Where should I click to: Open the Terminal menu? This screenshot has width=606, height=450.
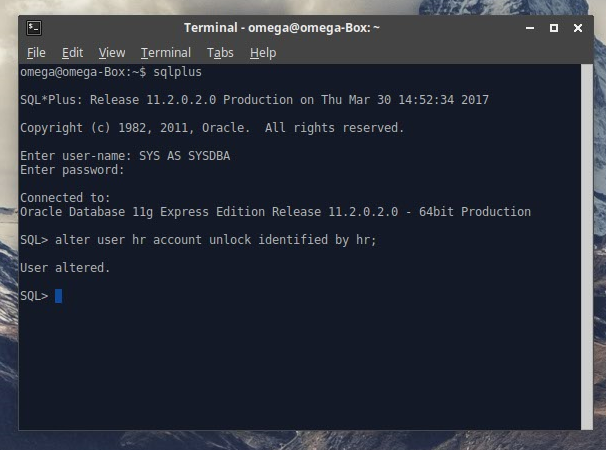click(165, 52)
